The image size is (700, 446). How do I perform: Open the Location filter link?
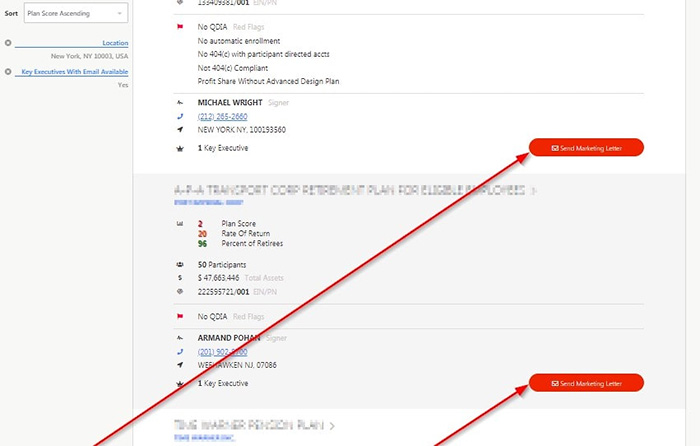pos(115,43)
